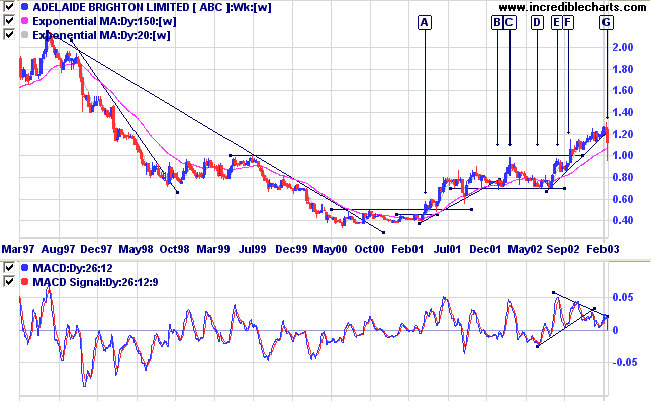
Task: Select the marker label G
Action: click(x=606, y=22)
